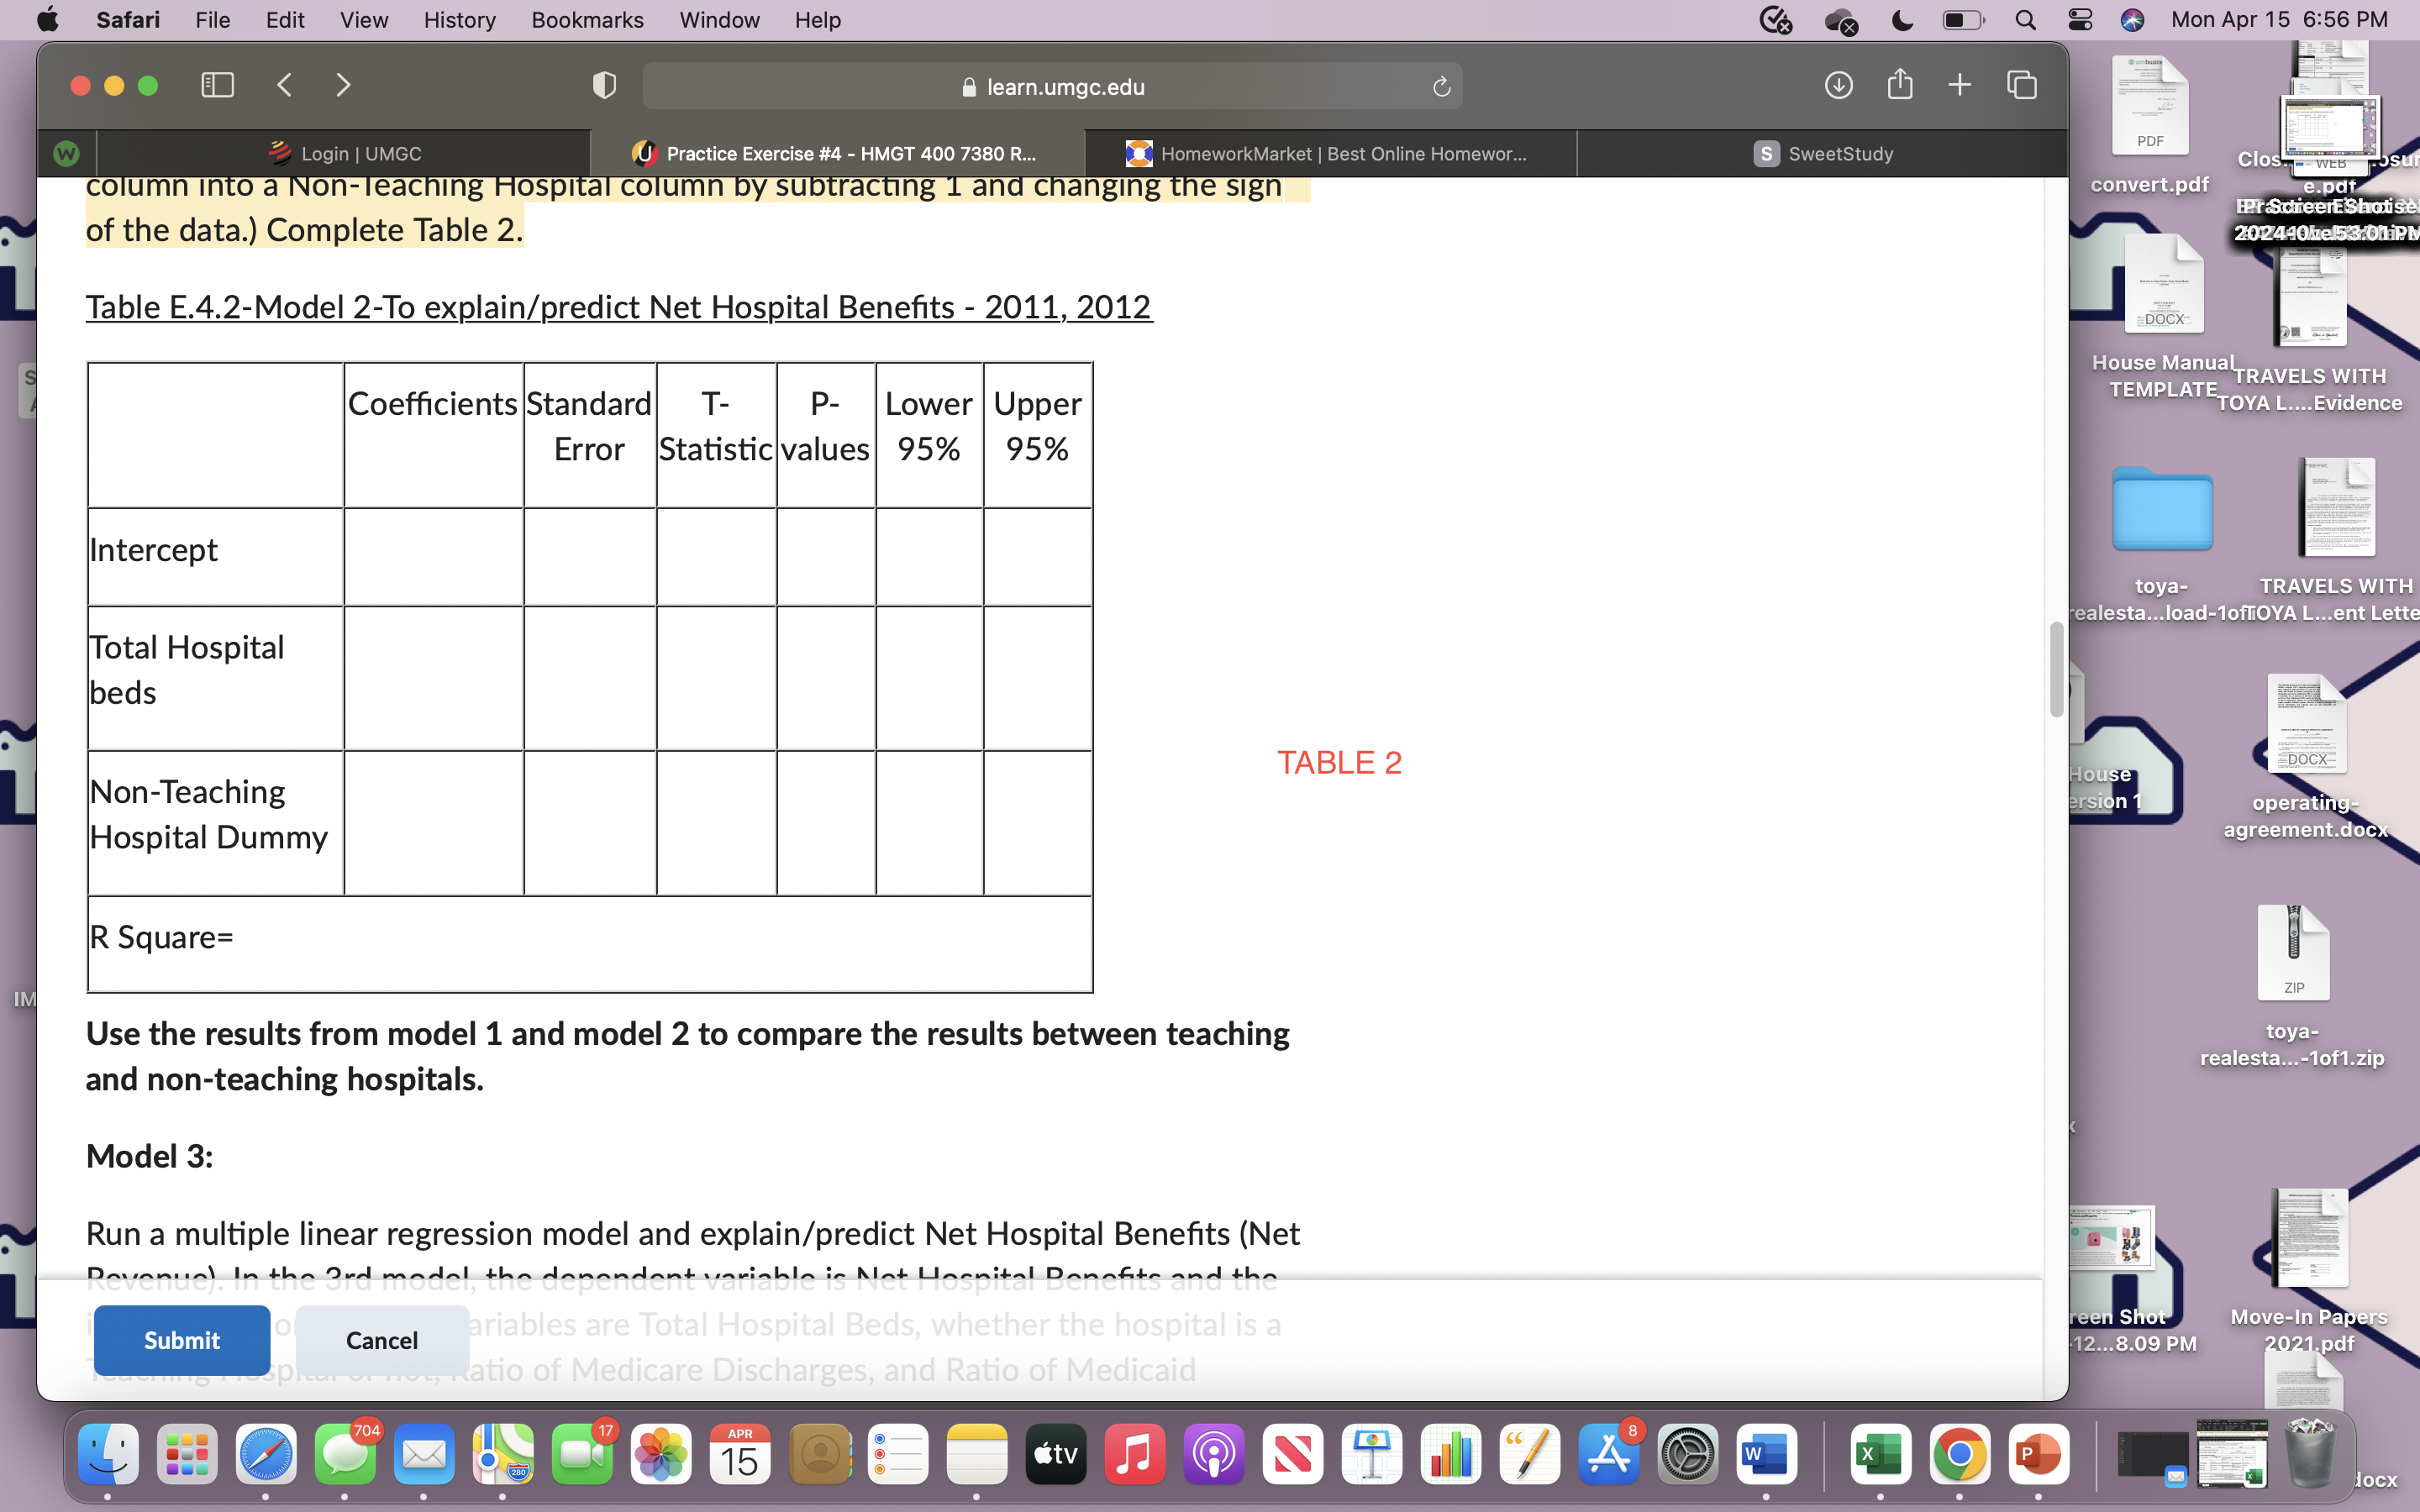Open the pinned W tab
Screen dimensions: 2420x1512
(x=66, y=153)
